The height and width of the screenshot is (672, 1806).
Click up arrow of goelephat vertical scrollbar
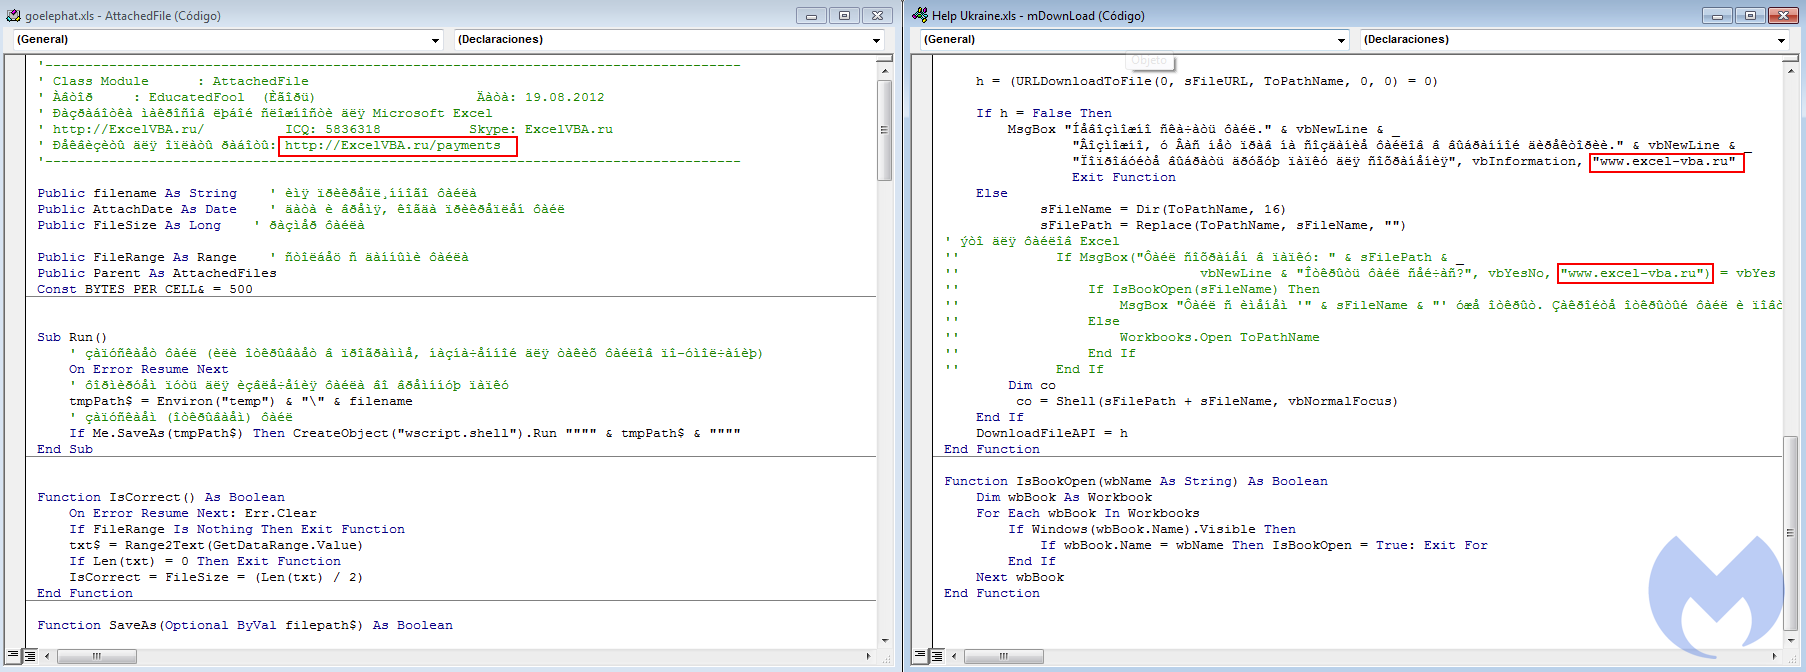[x=885, y=71]
